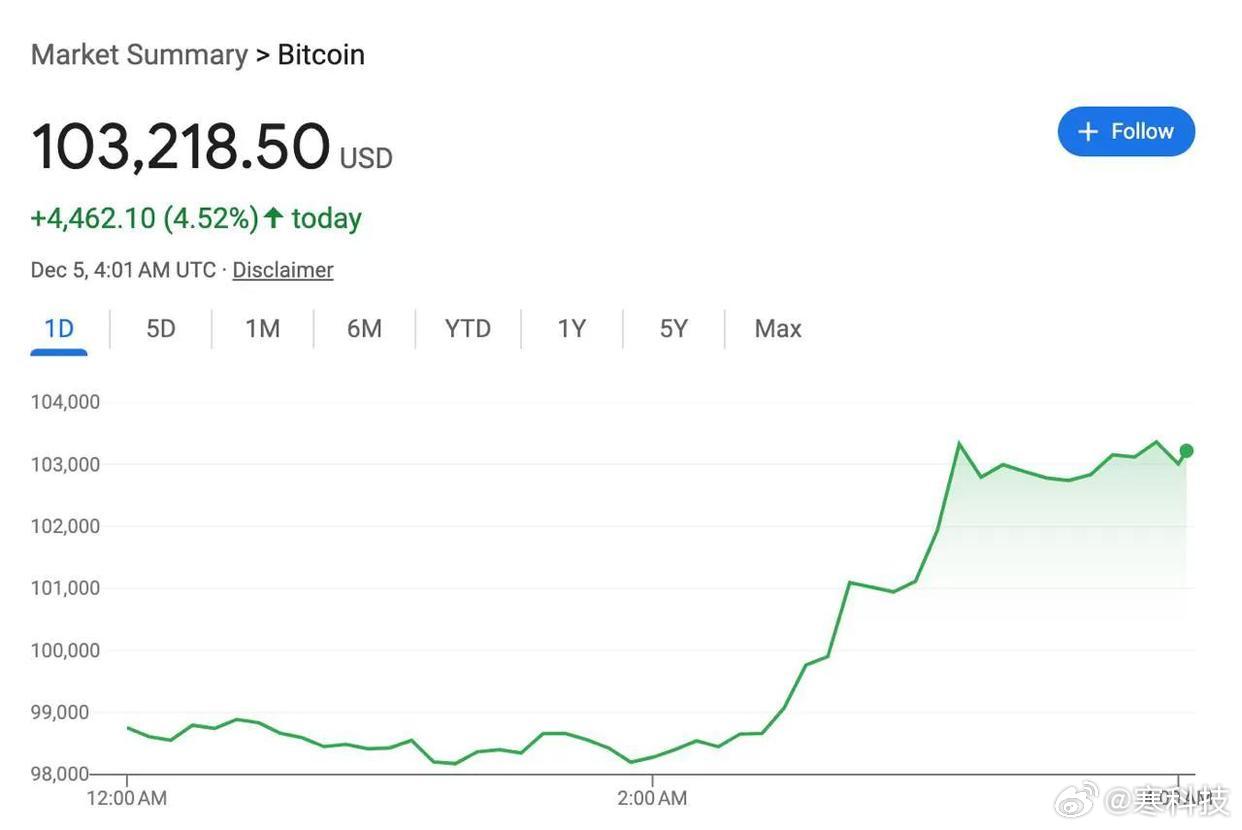The height and width of the screenshot is (830, 1242).
Task: Click the 103,218.50 USD price heading
Action: pyautogui.click(x=212, y=147)
